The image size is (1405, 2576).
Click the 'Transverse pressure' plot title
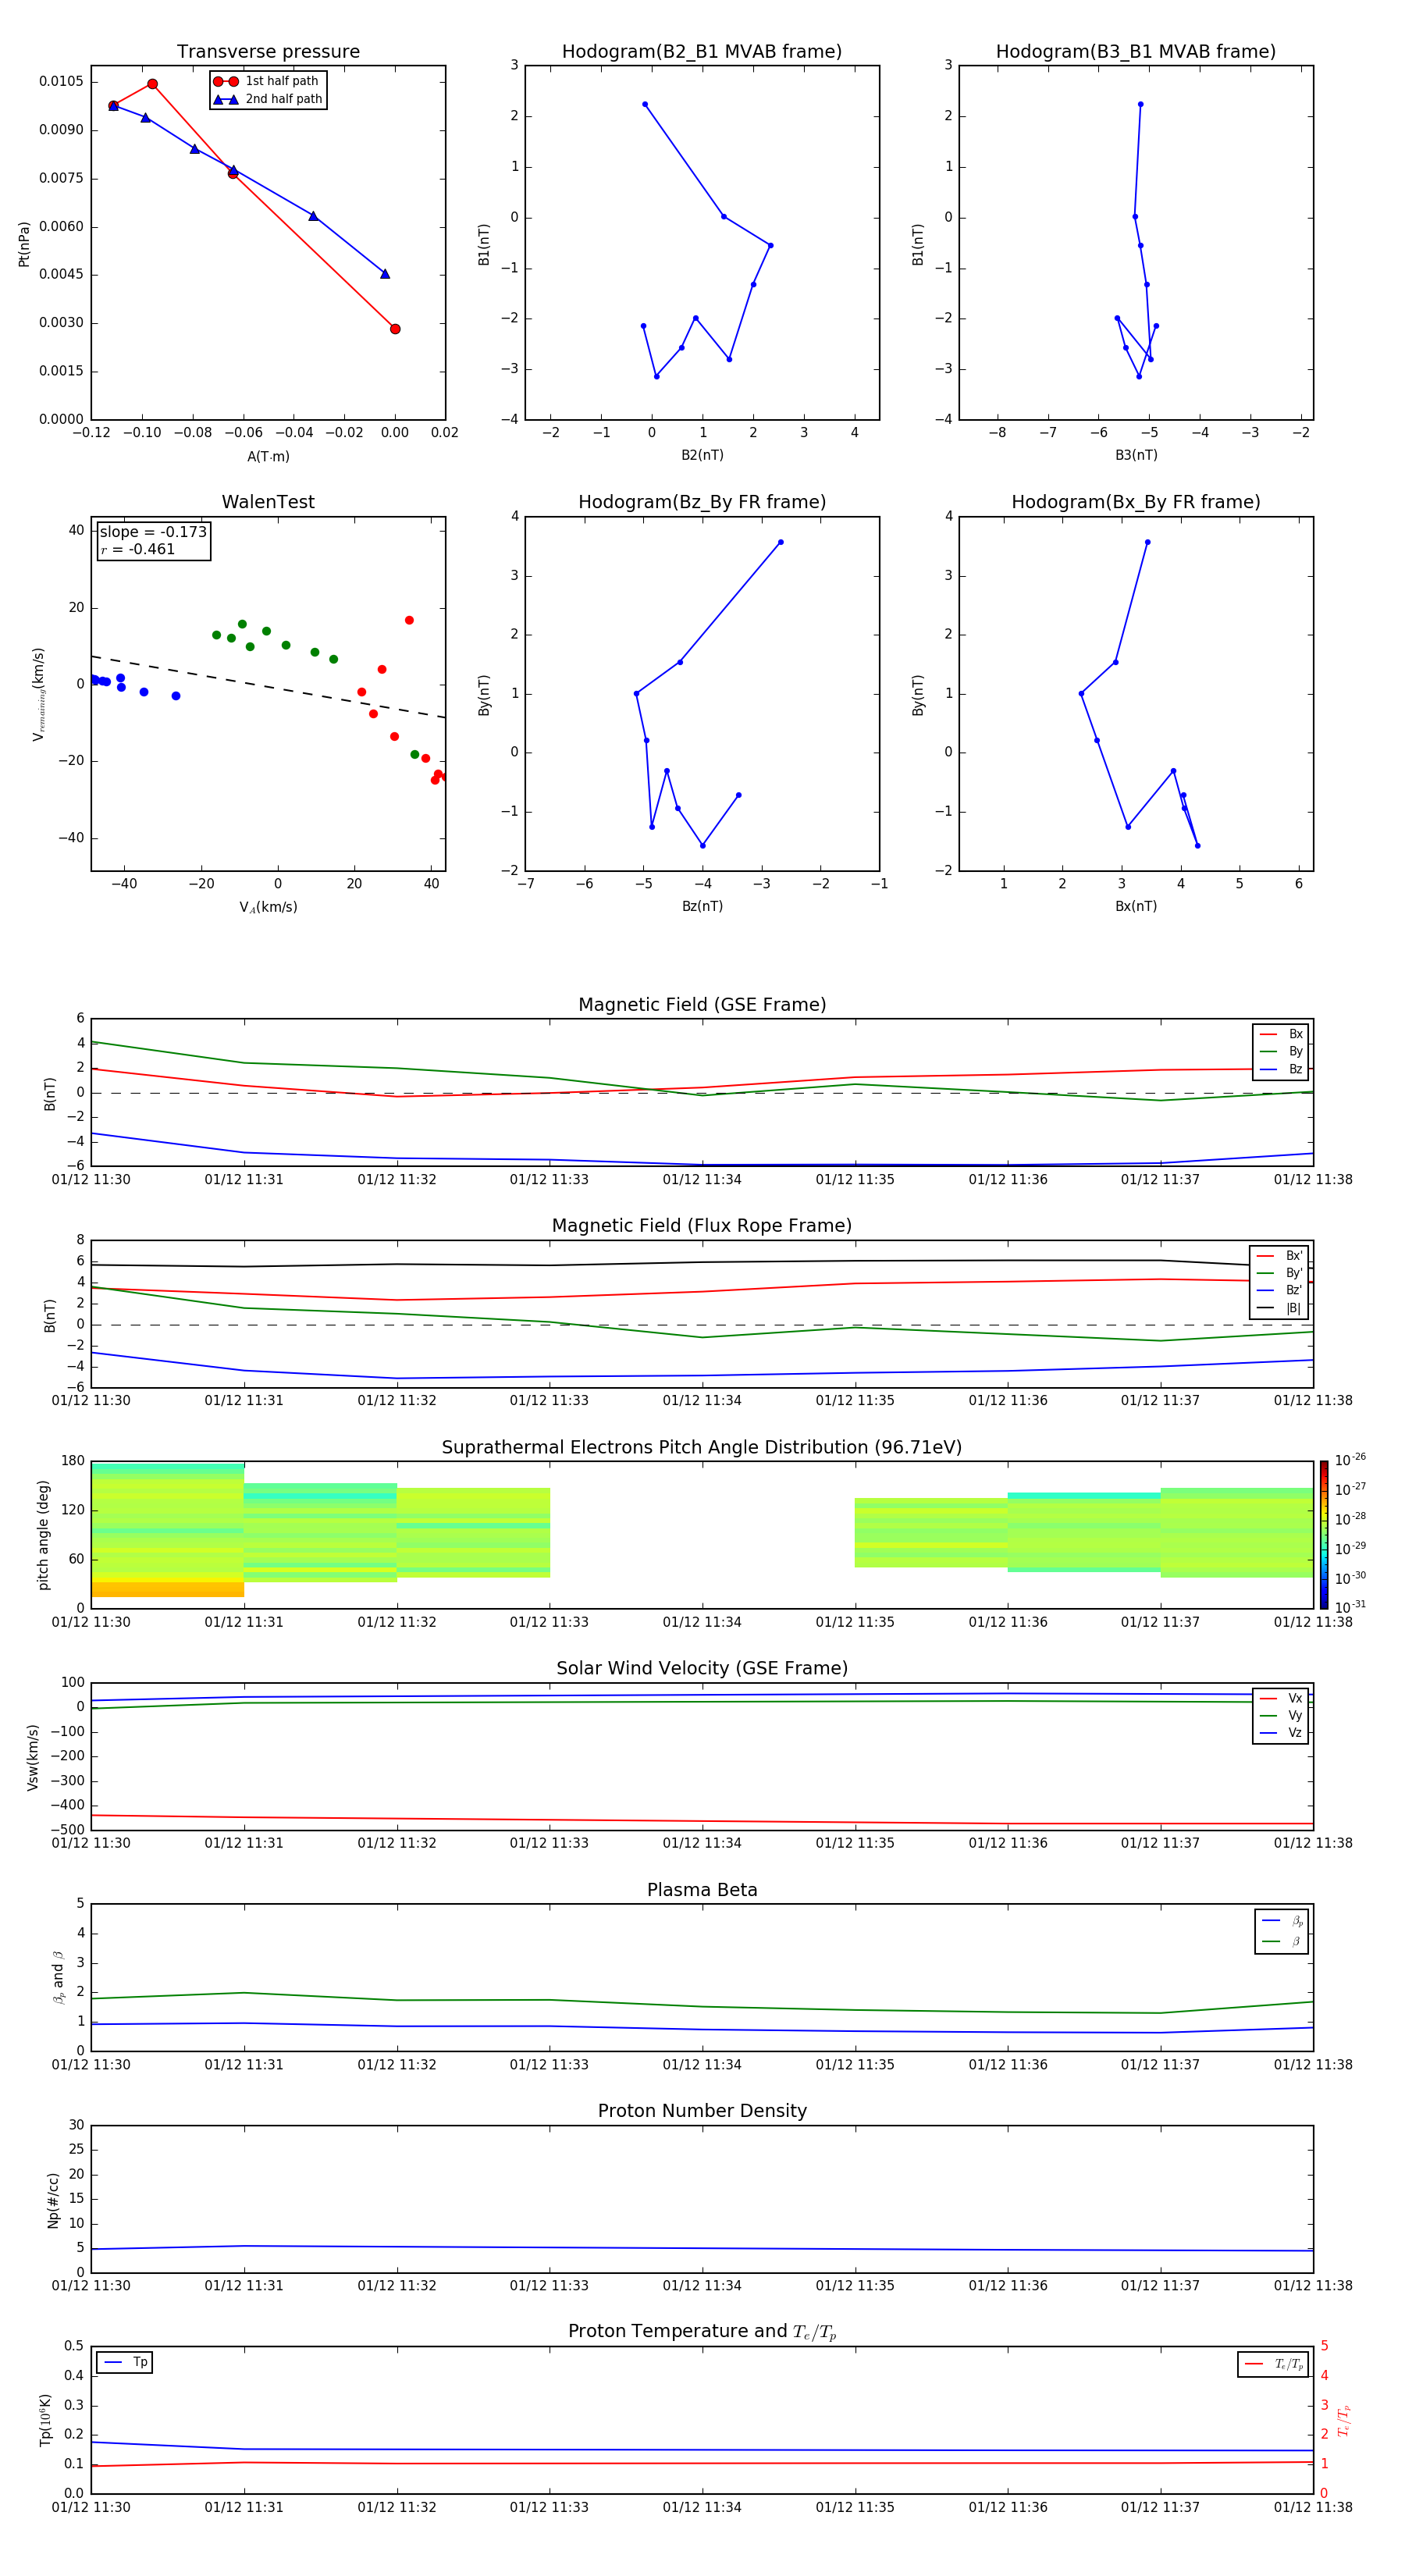tap(268, 52)
